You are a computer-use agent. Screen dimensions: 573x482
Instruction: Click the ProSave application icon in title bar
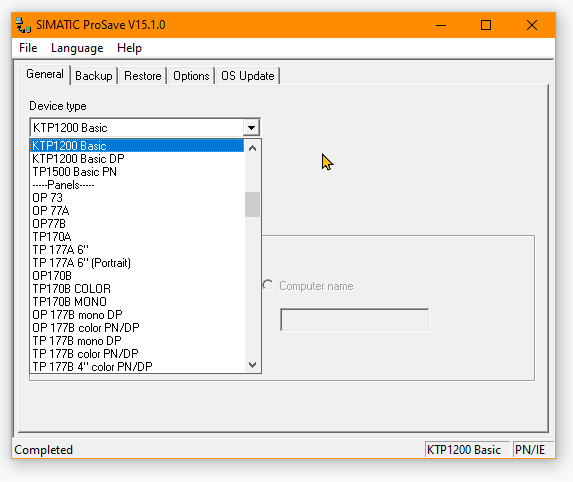23,25
